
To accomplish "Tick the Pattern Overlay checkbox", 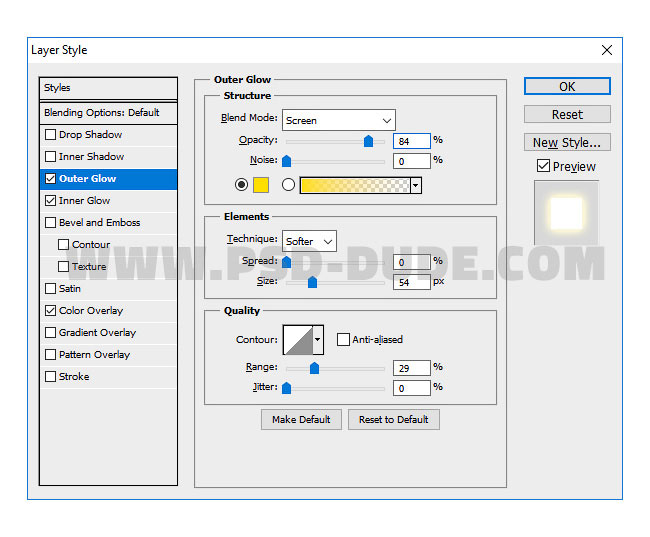I will pos(50,355).
